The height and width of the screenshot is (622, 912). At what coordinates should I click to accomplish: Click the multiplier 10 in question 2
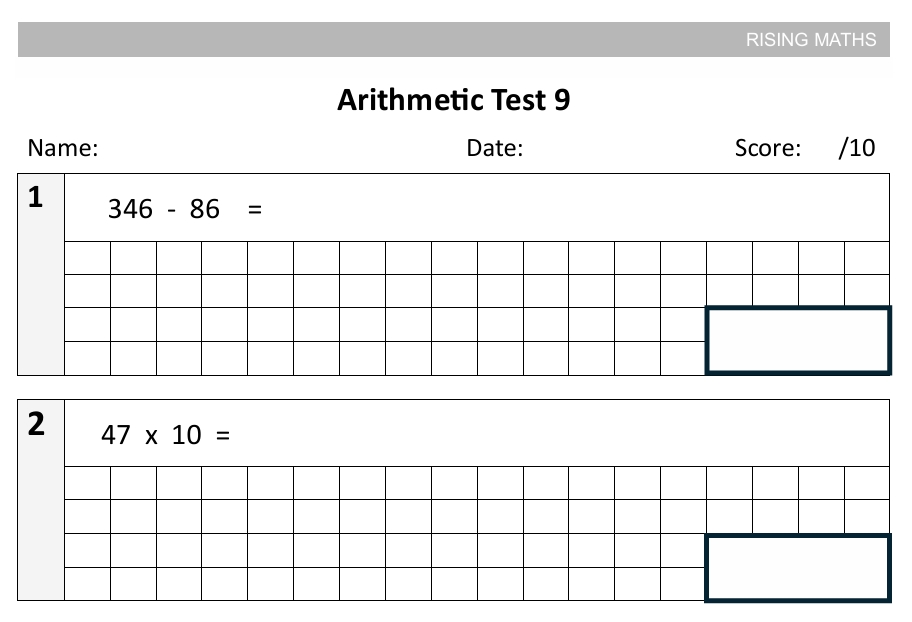[186, 435]
